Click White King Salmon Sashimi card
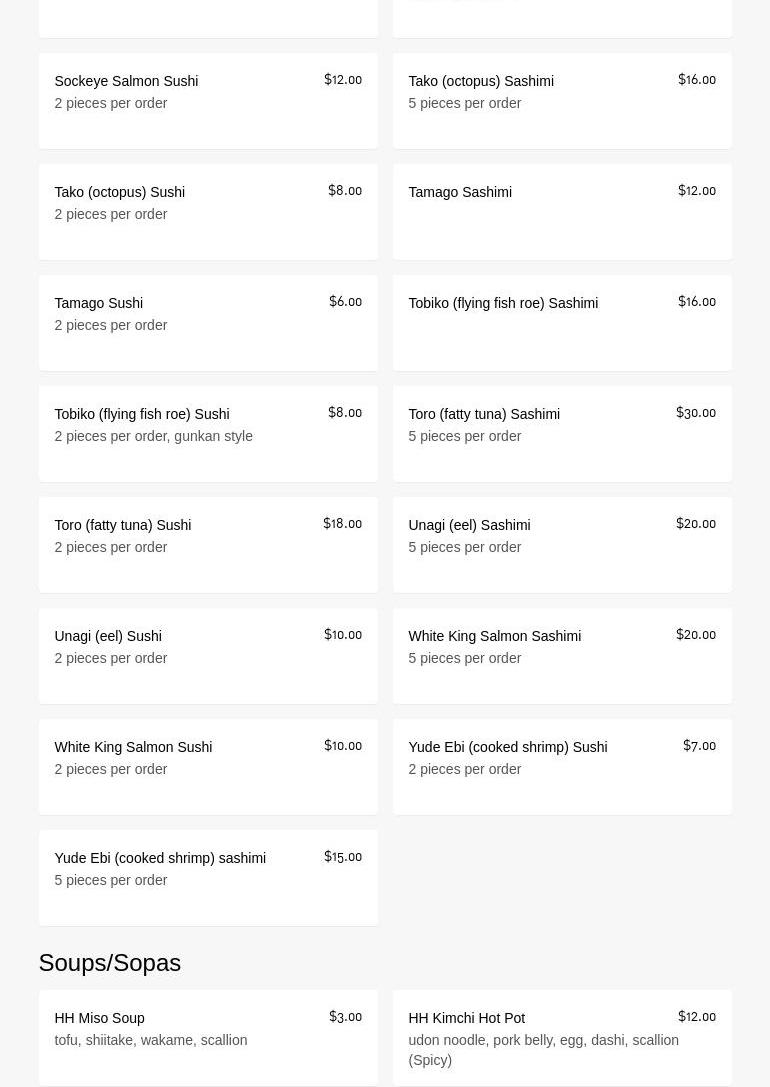Viewport: 770px width, 1087px height. (562, 656)
